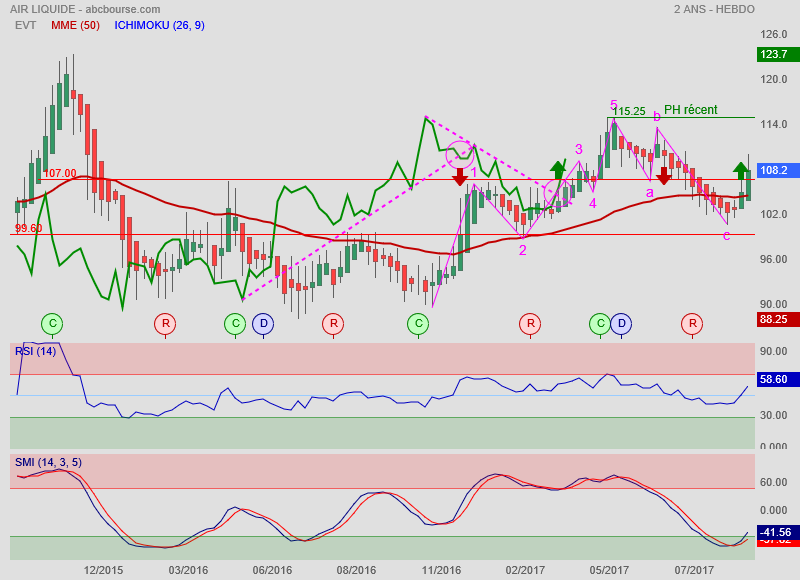Toggle the MME (50) legend label
The image size is (800, 580).
[75, 24]
